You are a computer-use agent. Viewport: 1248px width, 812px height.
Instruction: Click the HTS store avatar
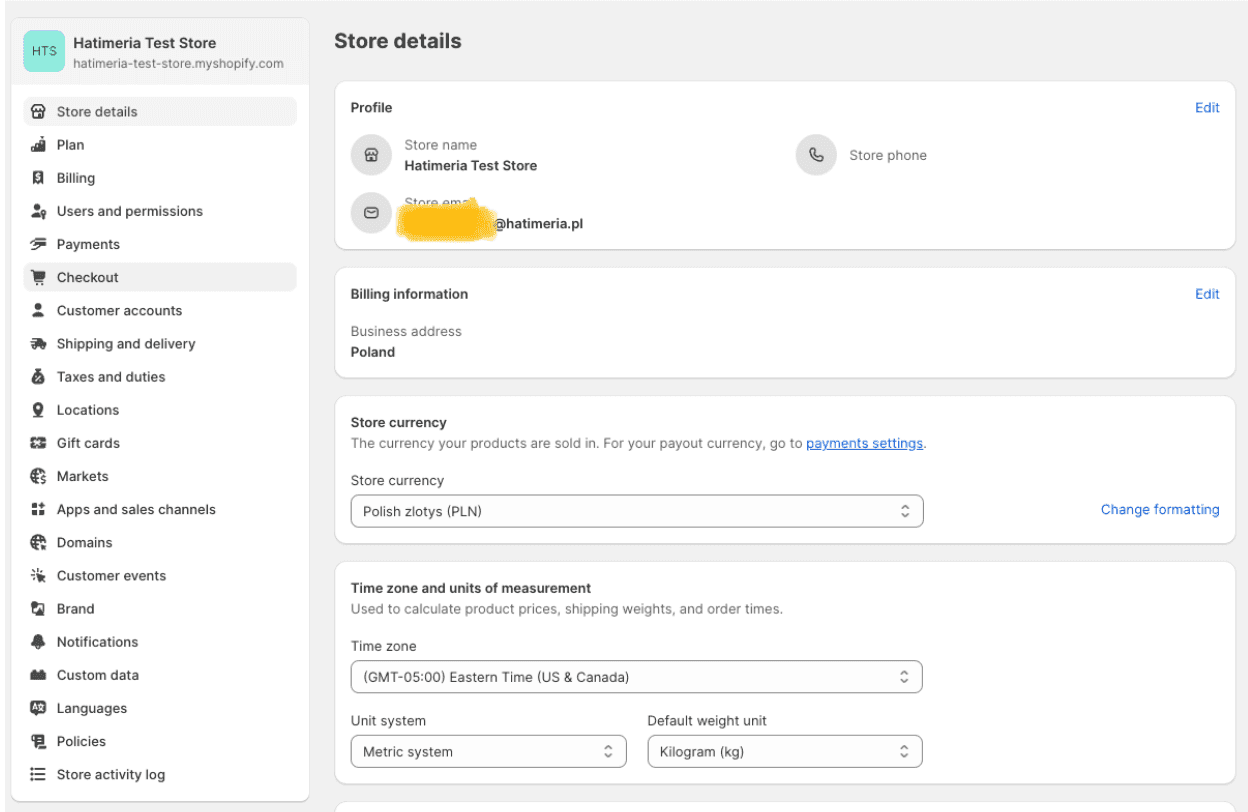click(43, 50)
